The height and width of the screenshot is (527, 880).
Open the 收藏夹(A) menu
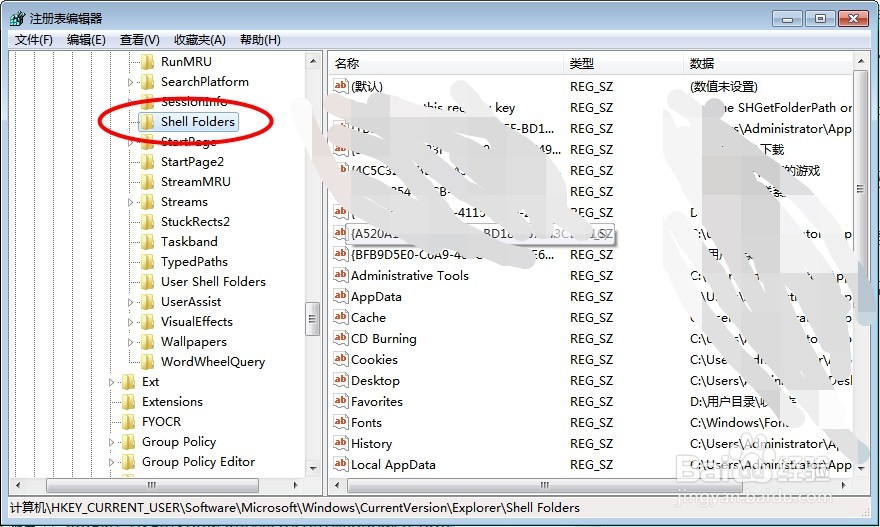point(199,40)
